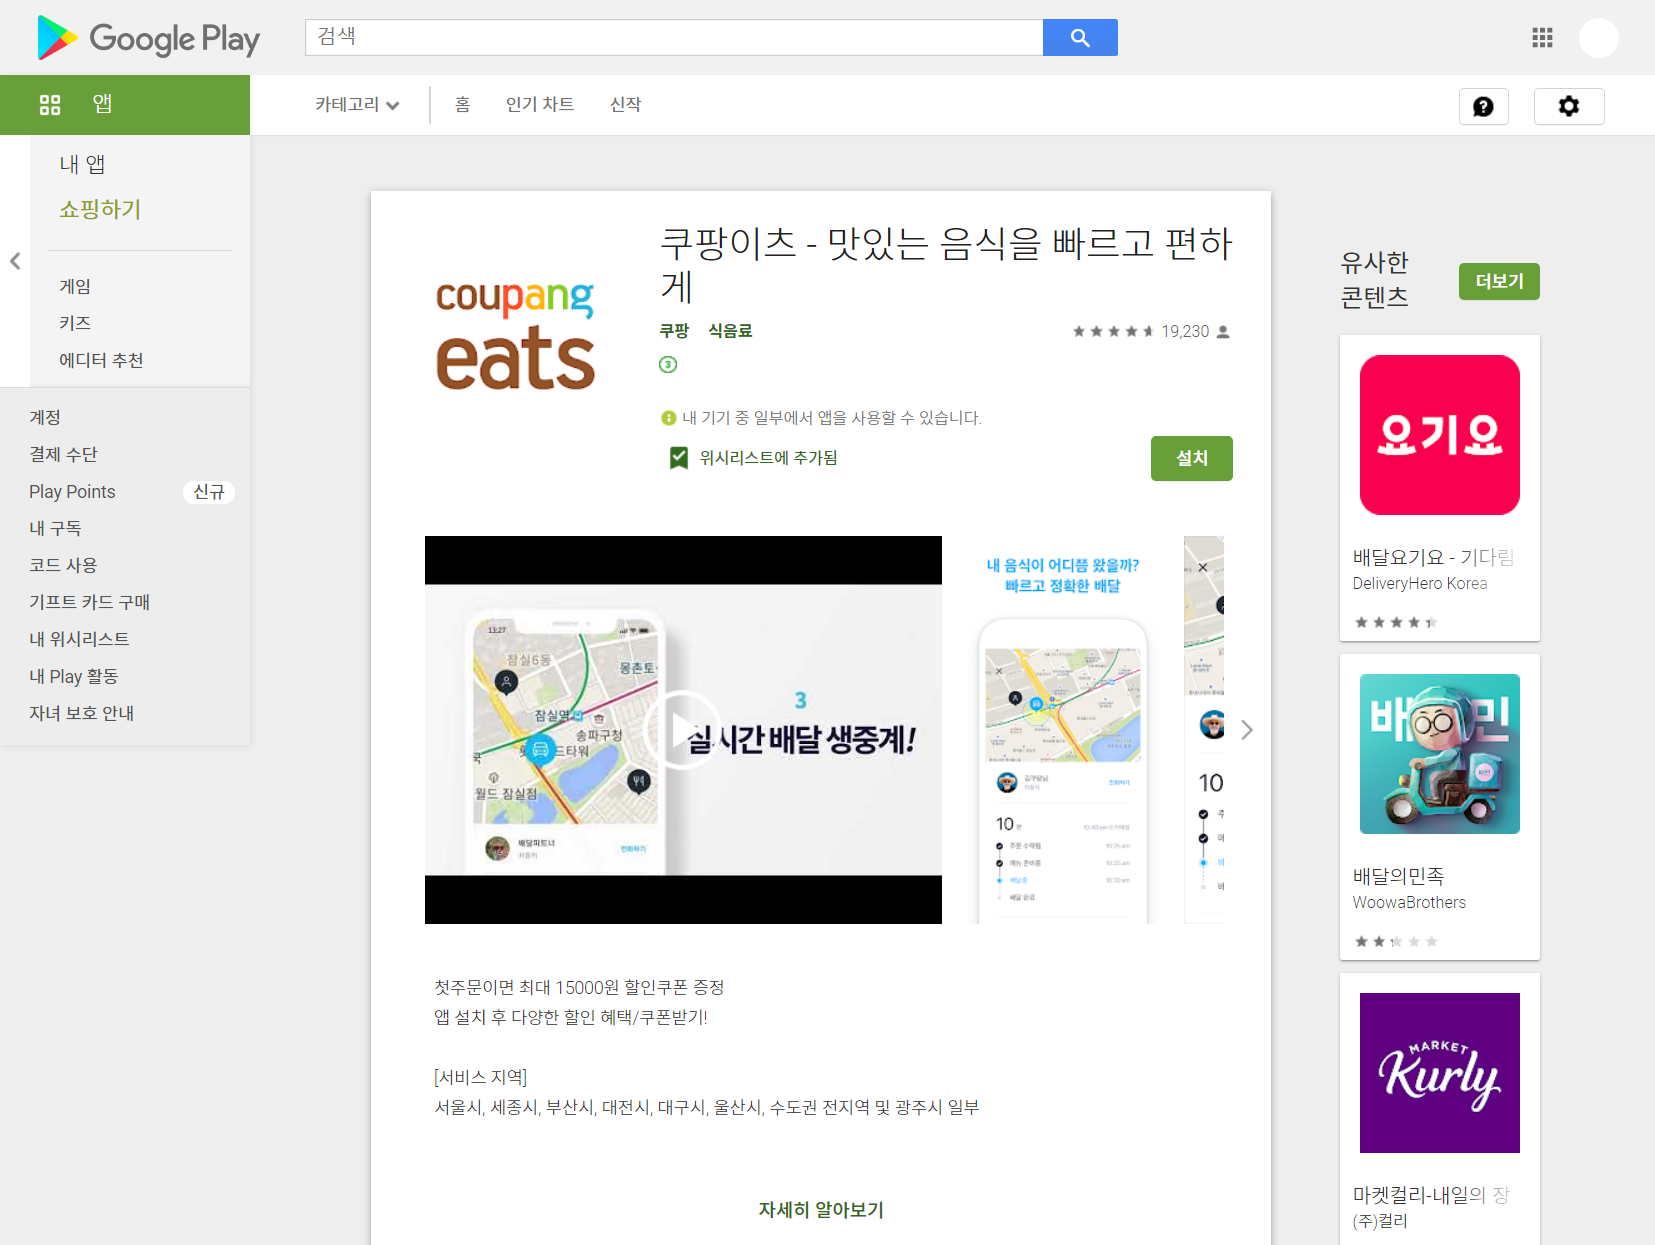
Task: Focus the 검색 search field
Action: coord(674,37)
